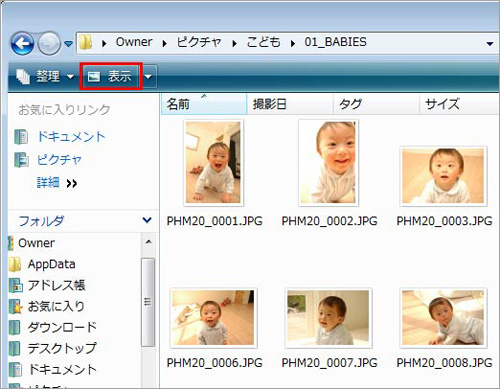This screenshot has height=389, width=500.
Task: Click the PHM20_0008.JPG file name
Action: pyautogui.click(x=444, y=363)
